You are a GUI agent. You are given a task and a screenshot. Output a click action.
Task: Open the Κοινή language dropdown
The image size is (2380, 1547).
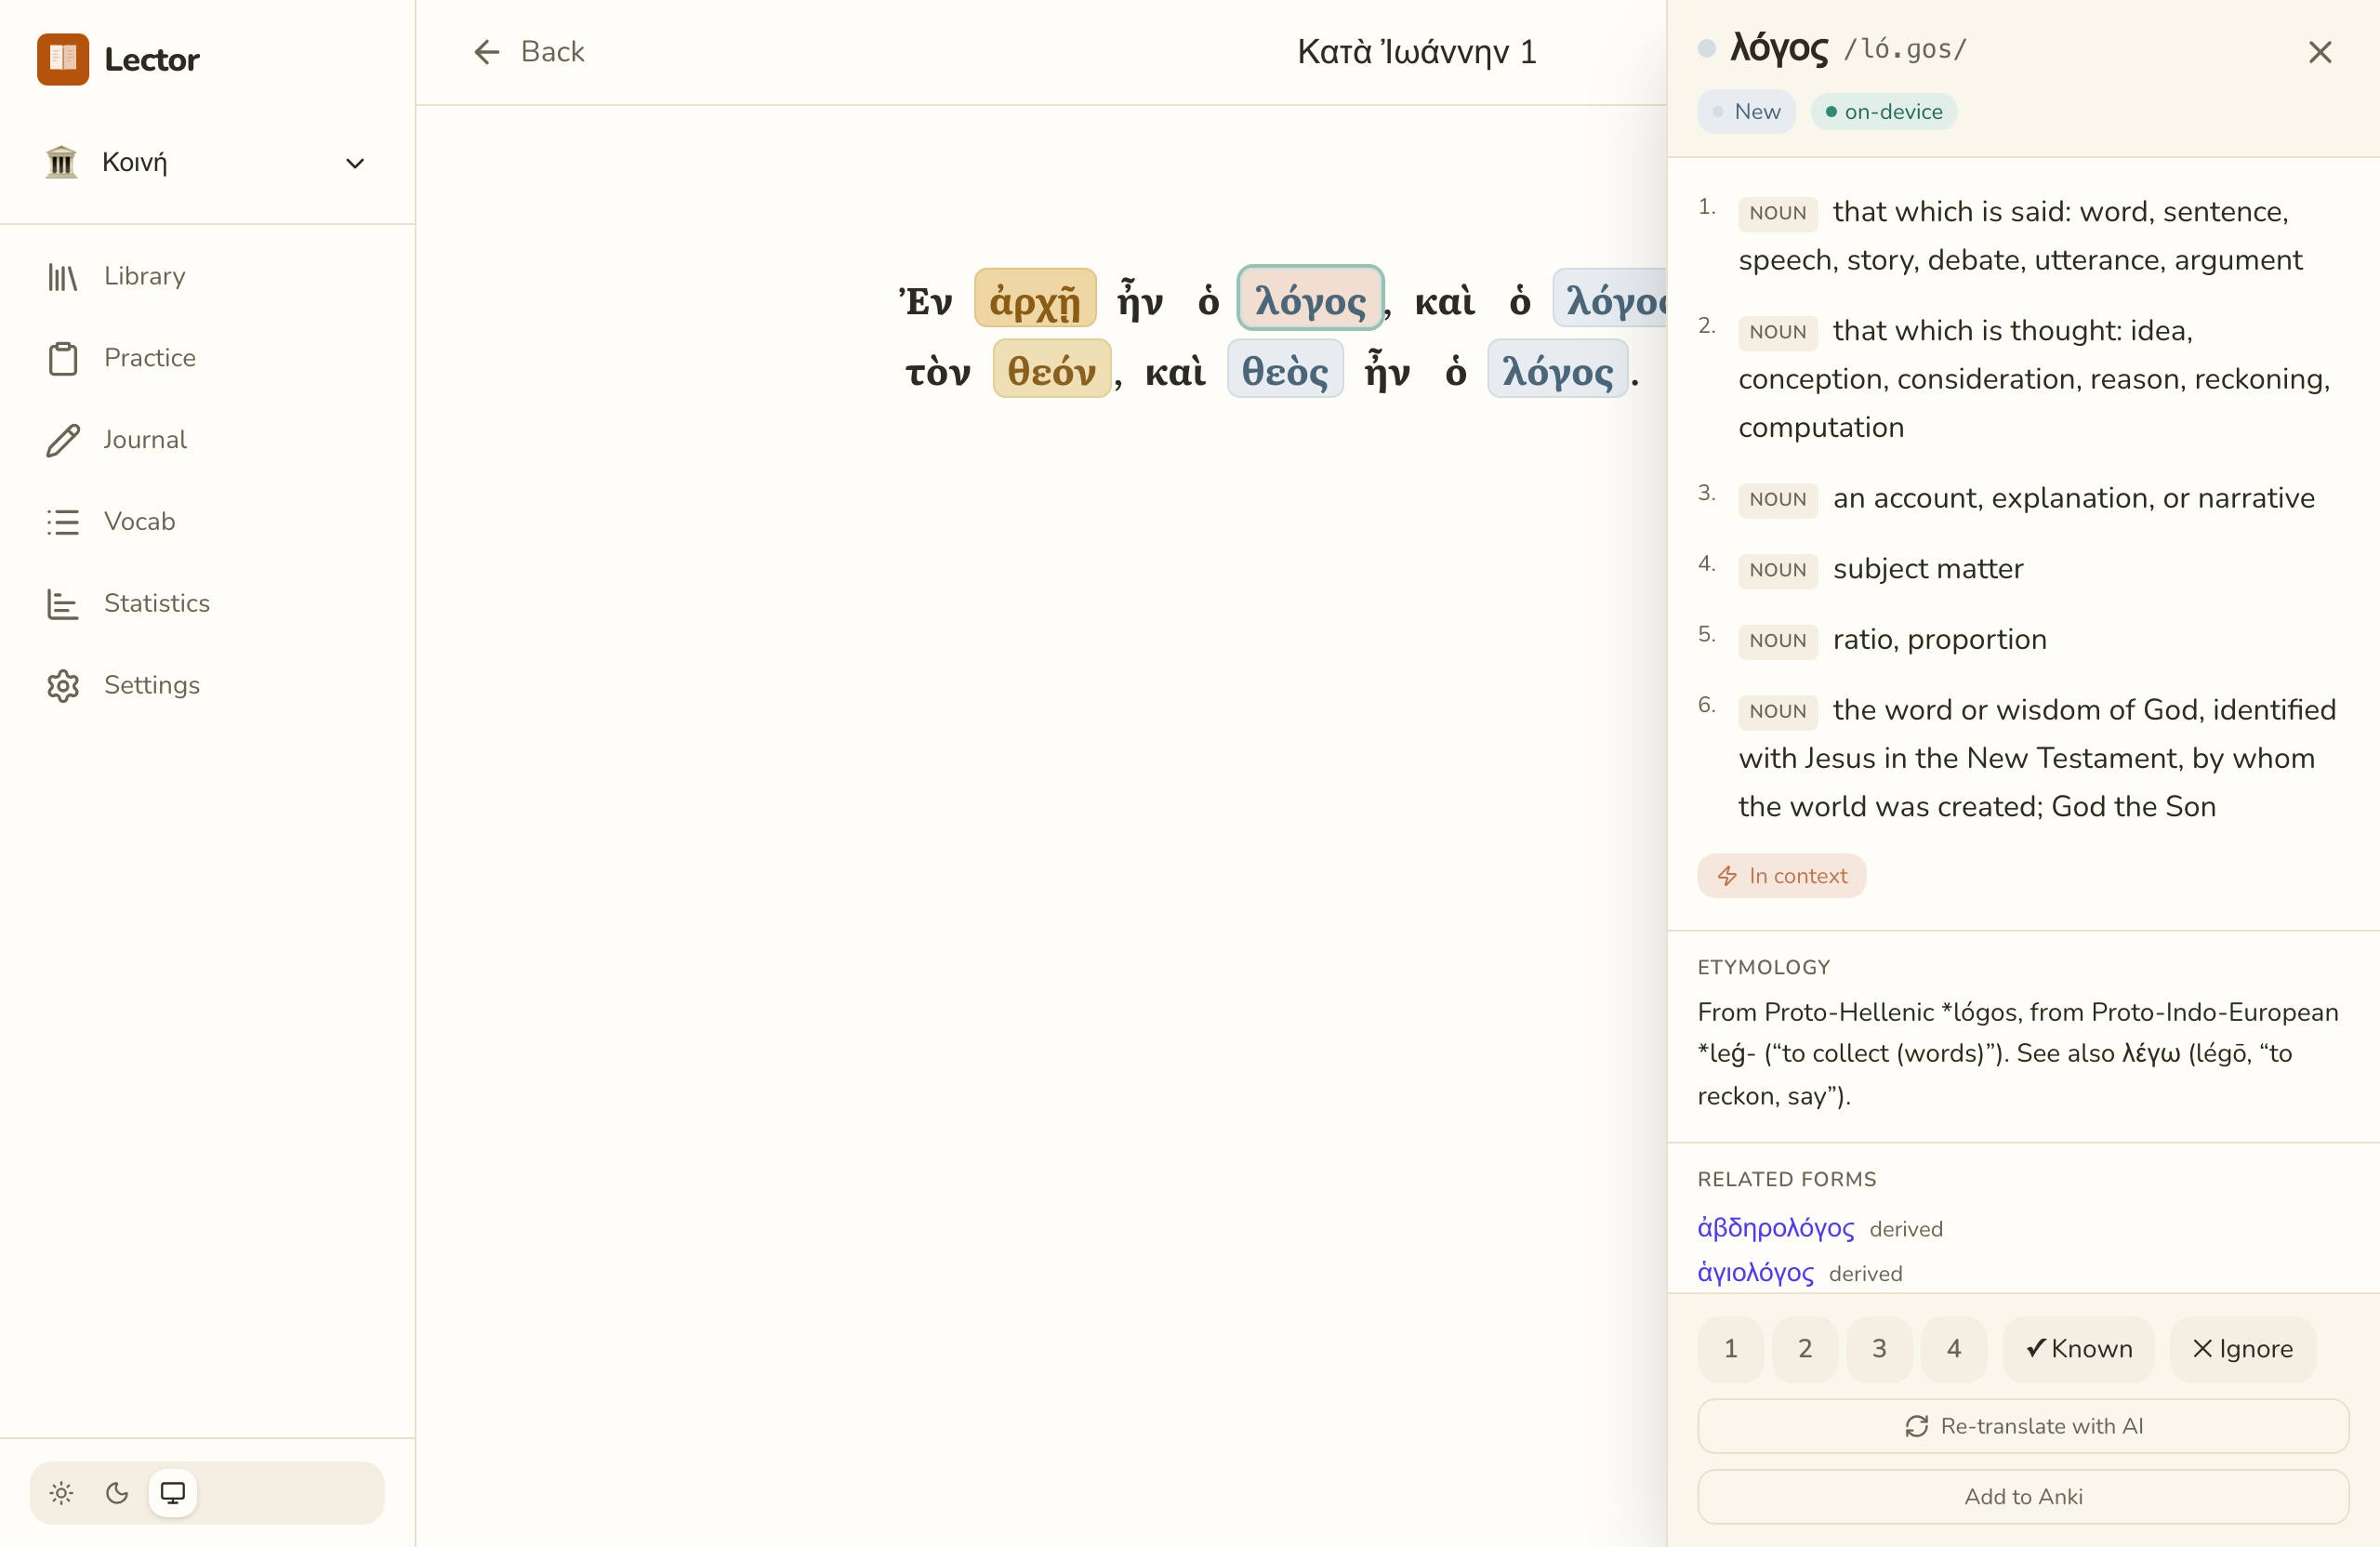(207, 162)
